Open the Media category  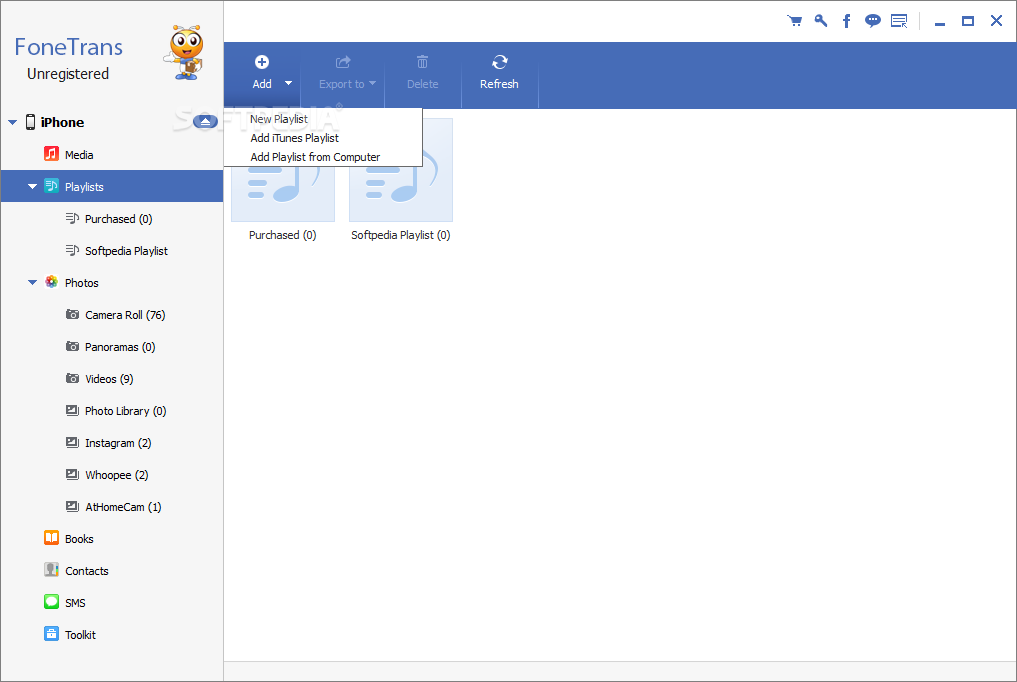[79, 155]
